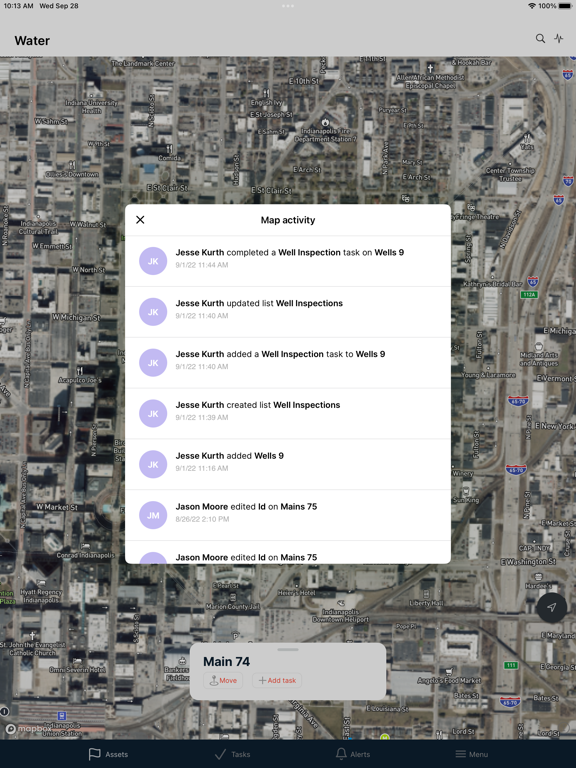576x768 pixels.
Task: Click JK avatar on created list row
Action: click(x=153, y=414)
